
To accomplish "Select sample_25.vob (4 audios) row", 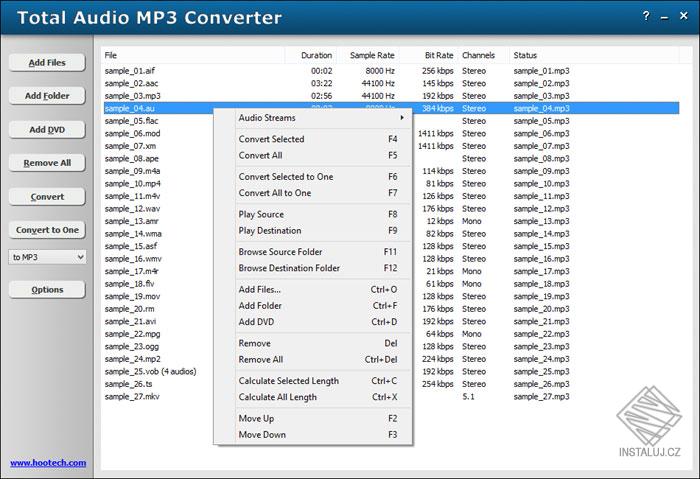I will coord(150,371).
